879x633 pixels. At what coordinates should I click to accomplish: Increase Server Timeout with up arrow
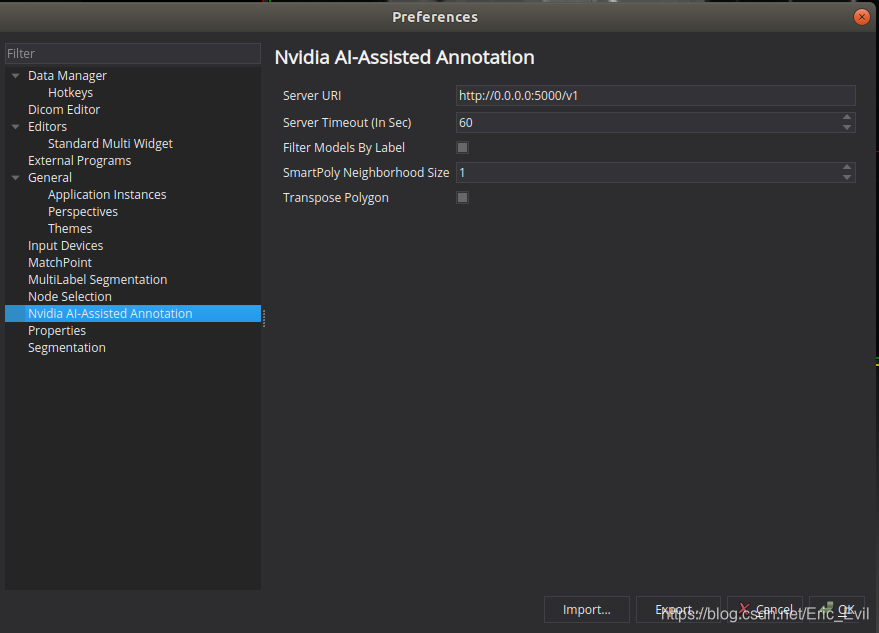click(x=847, y=118)
